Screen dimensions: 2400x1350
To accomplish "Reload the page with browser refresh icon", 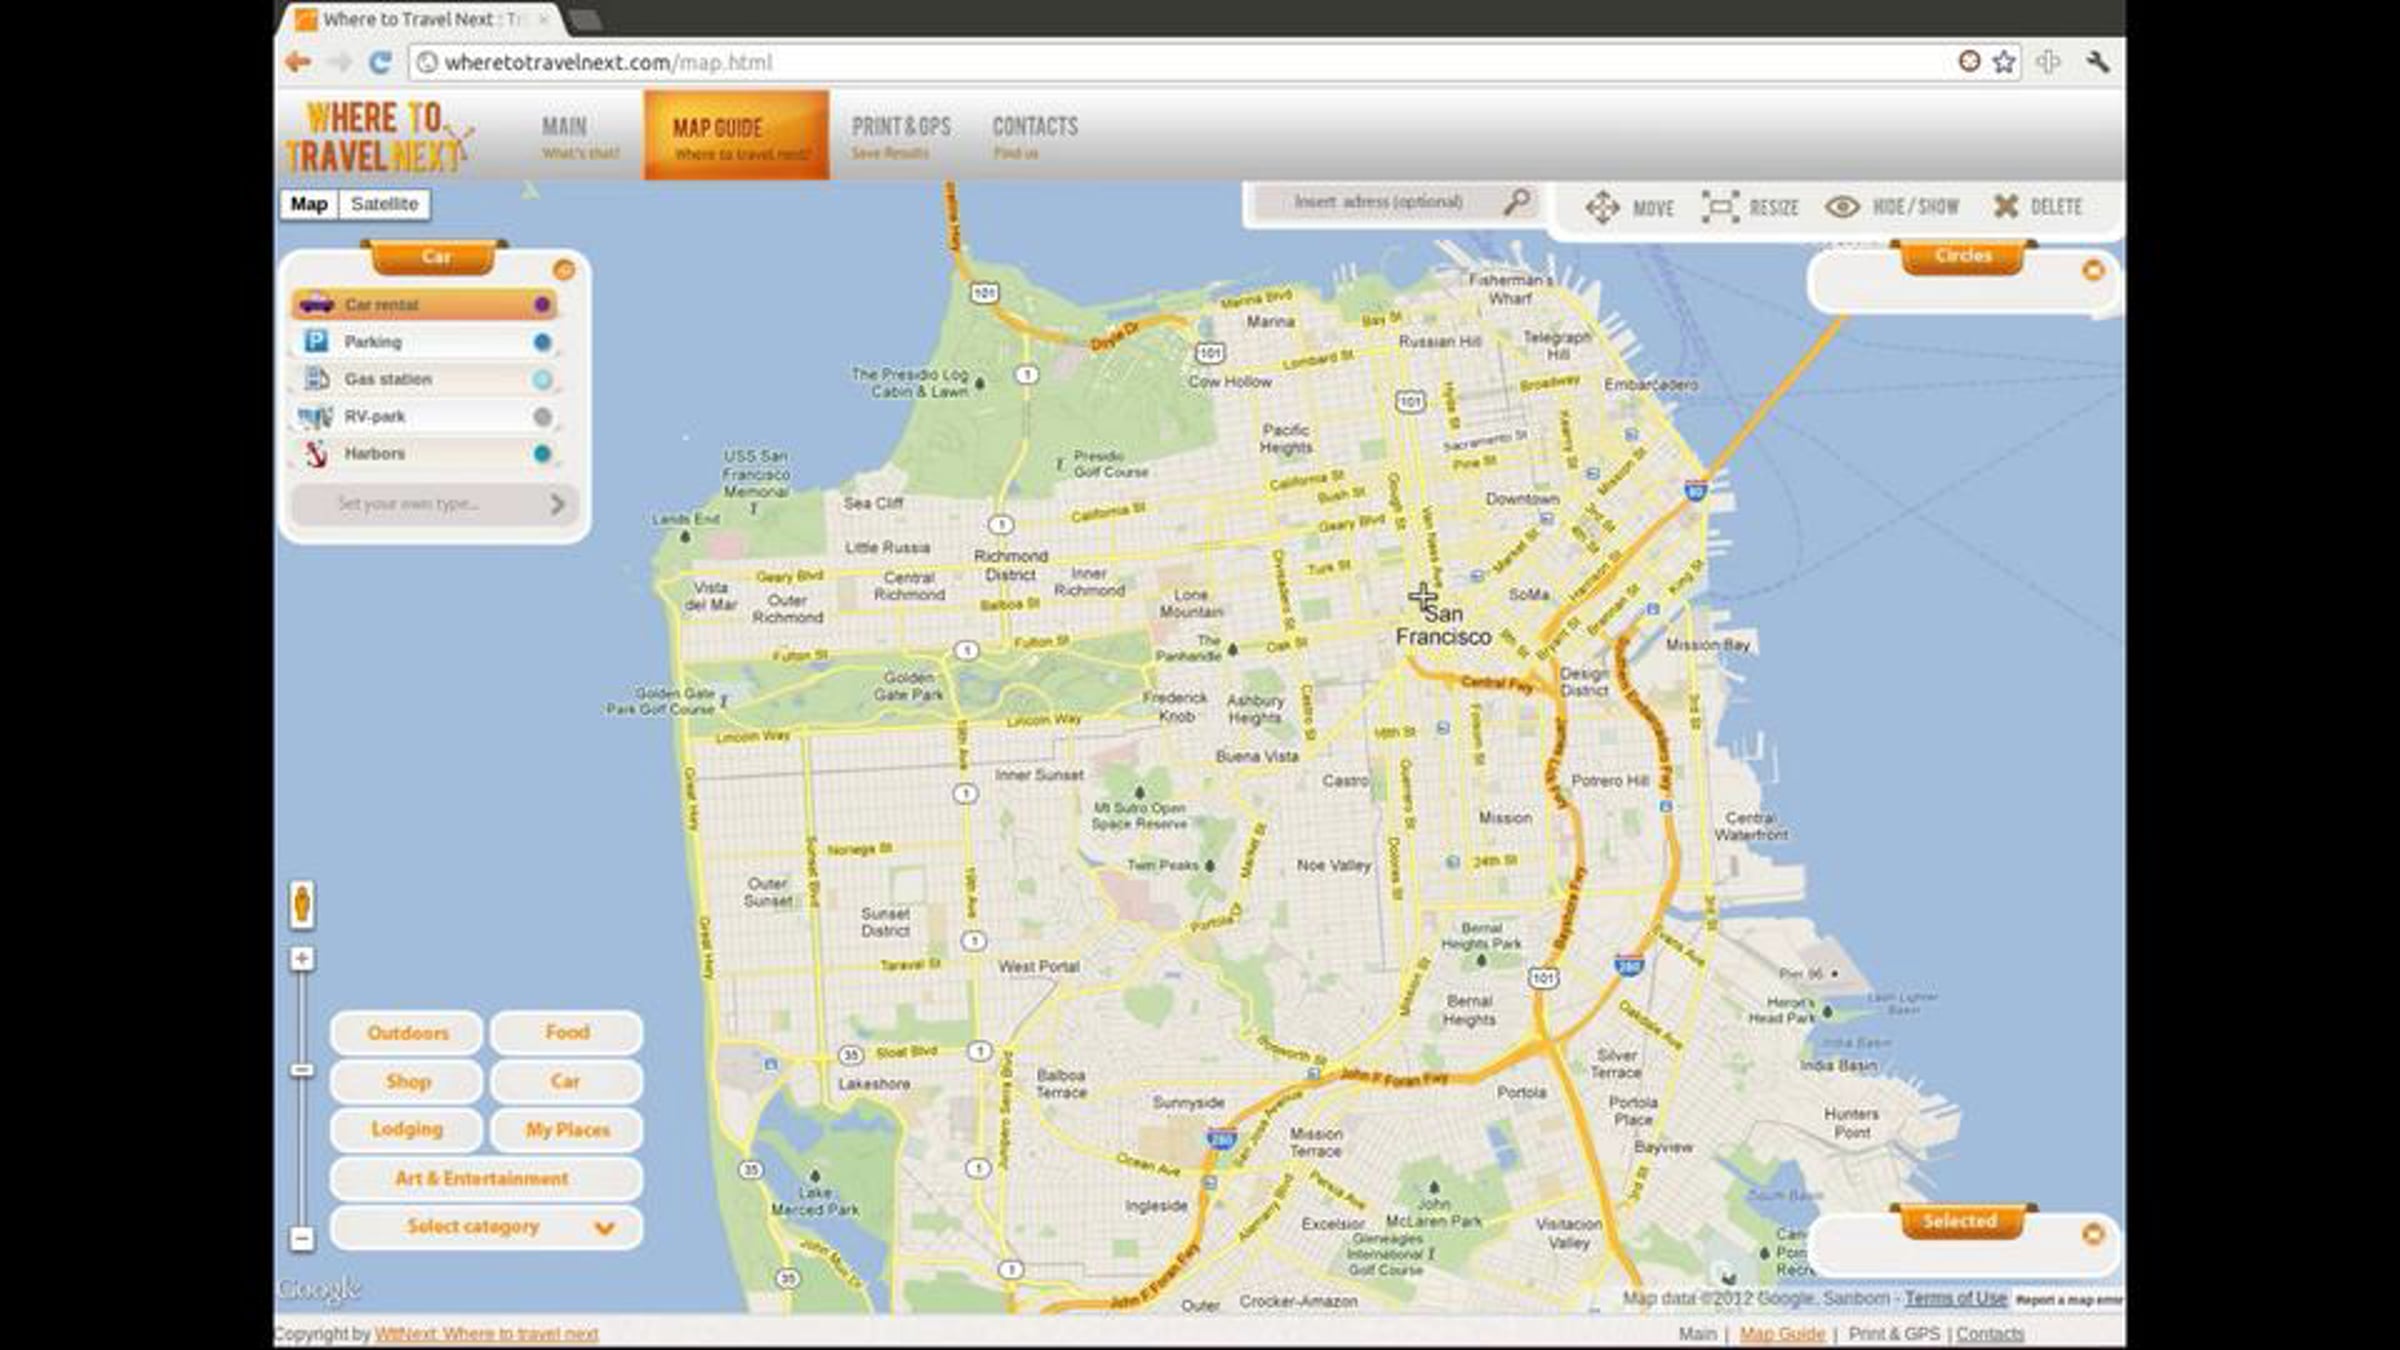I will (380, 62).
